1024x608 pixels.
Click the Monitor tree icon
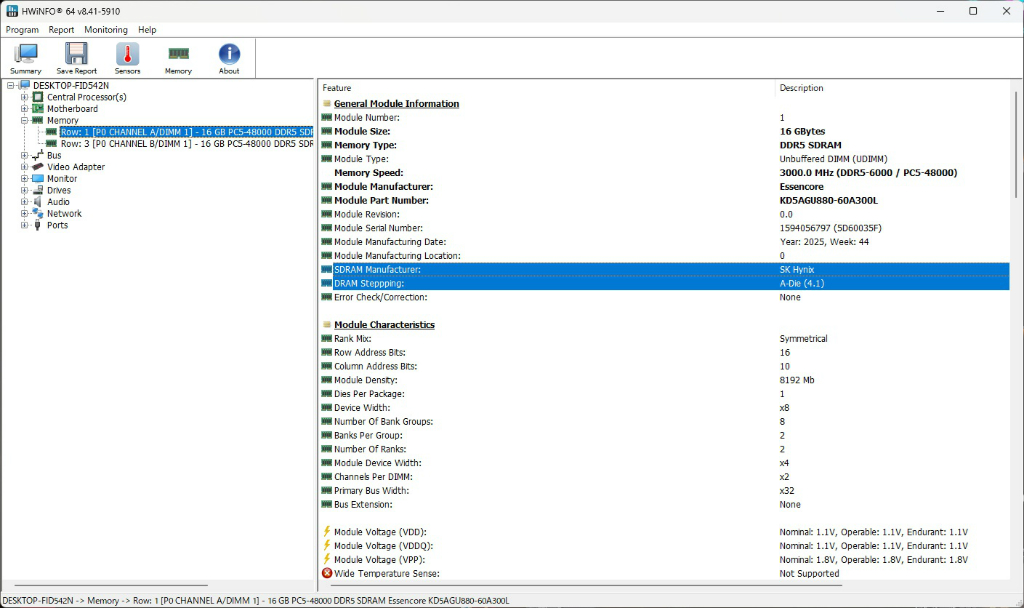38,179
